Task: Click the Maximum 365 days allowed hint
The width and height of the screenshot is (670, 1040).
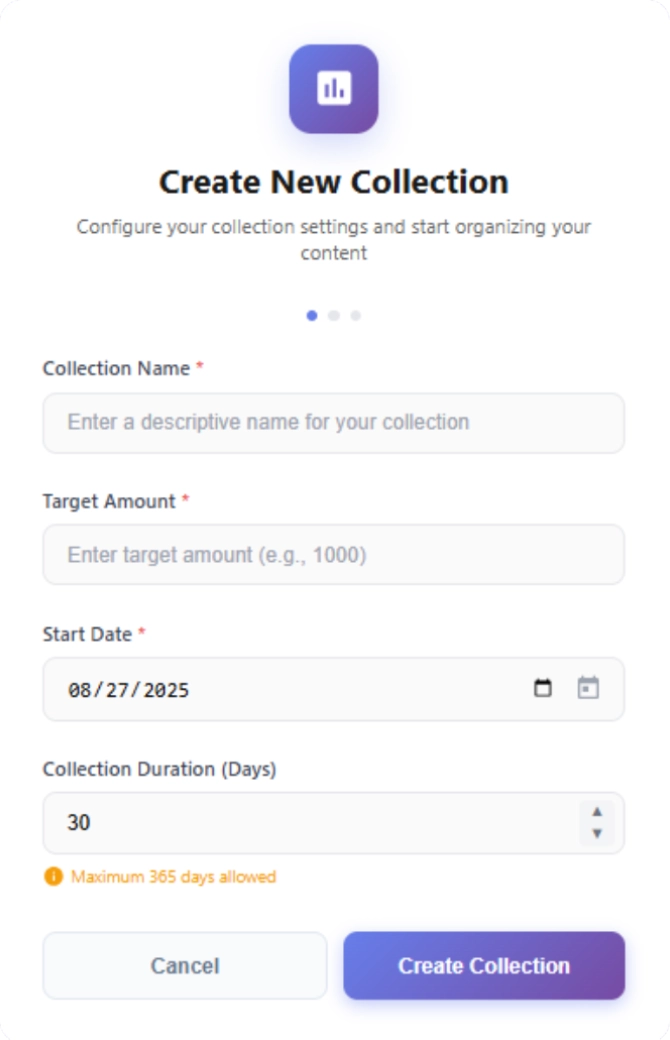Action: 173,877
